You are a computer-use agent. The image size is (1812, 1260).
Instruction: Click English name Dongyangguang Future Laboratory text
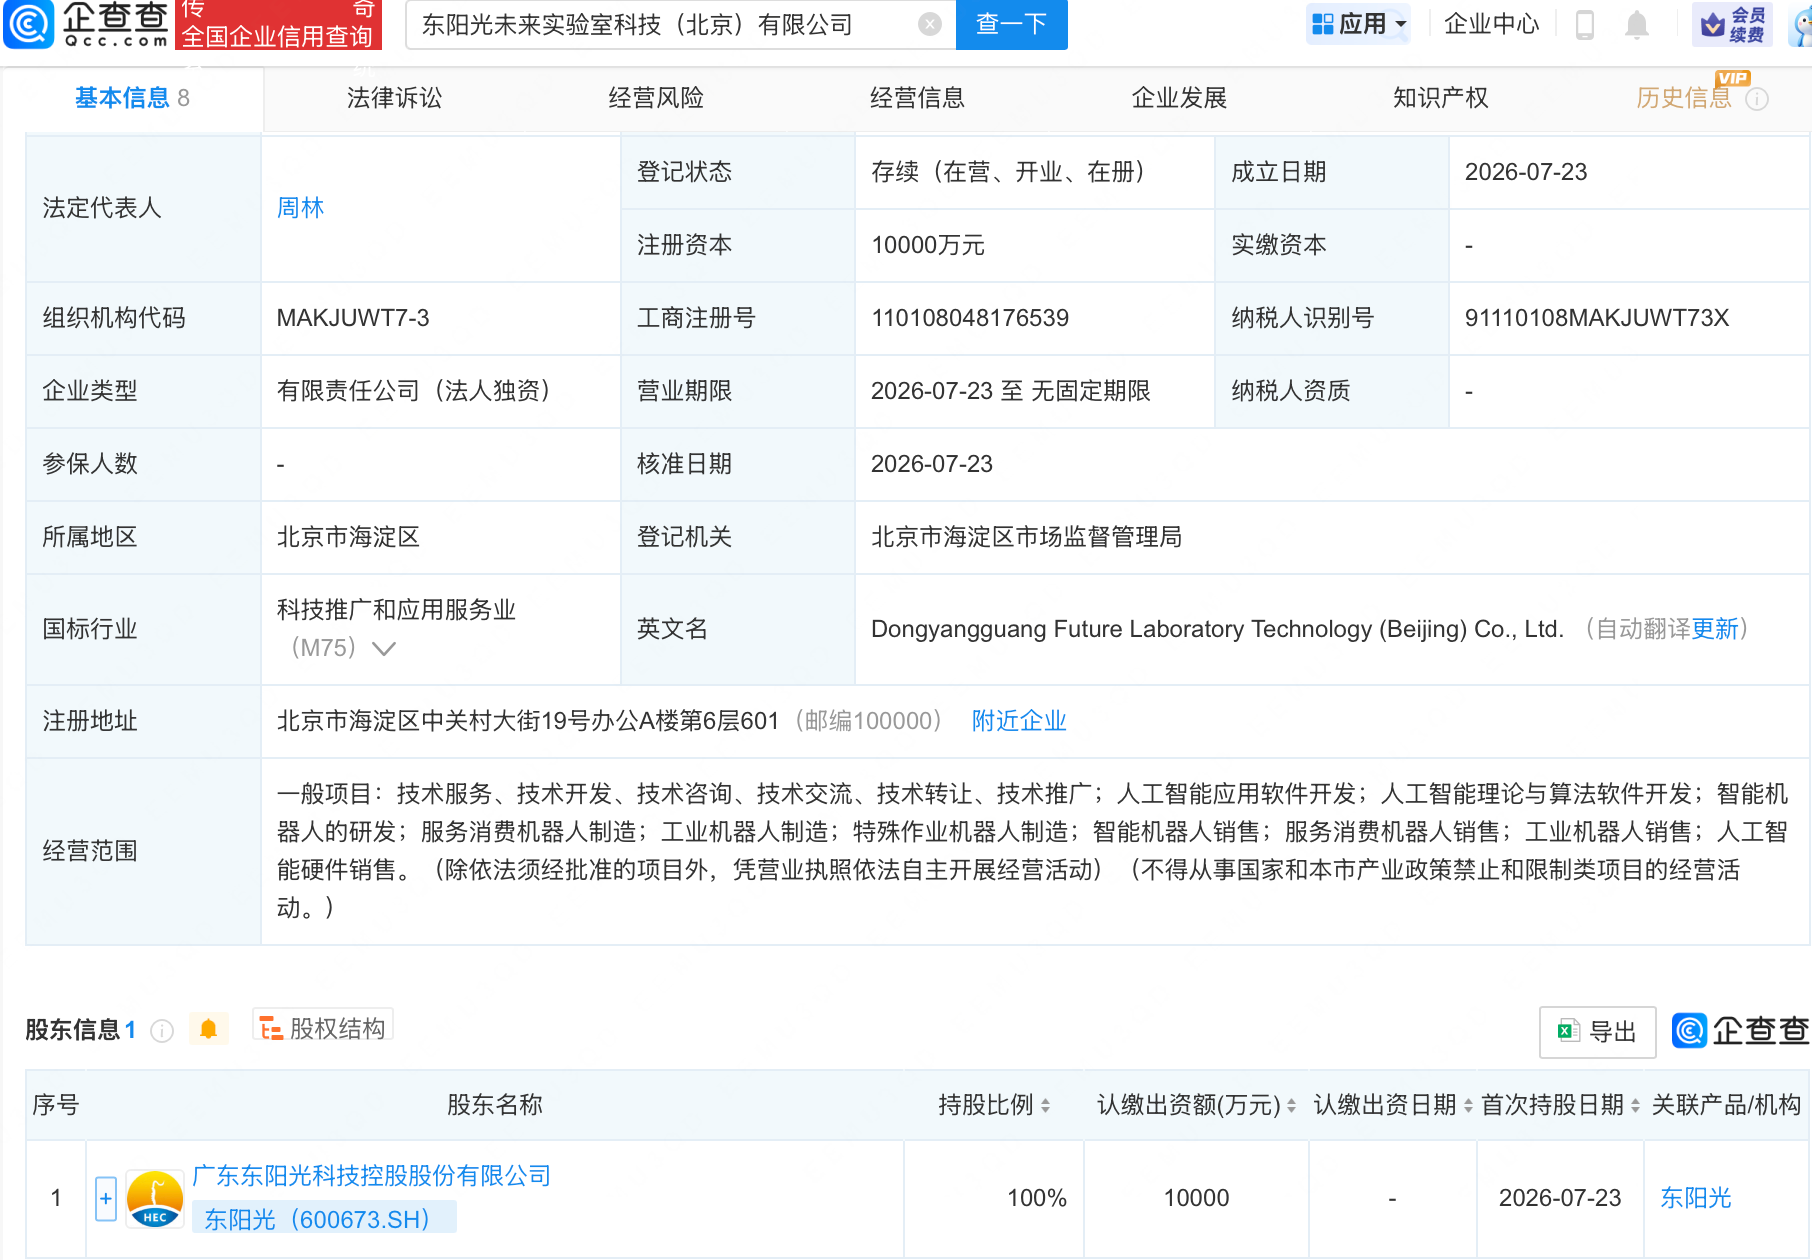point(1217,629)
